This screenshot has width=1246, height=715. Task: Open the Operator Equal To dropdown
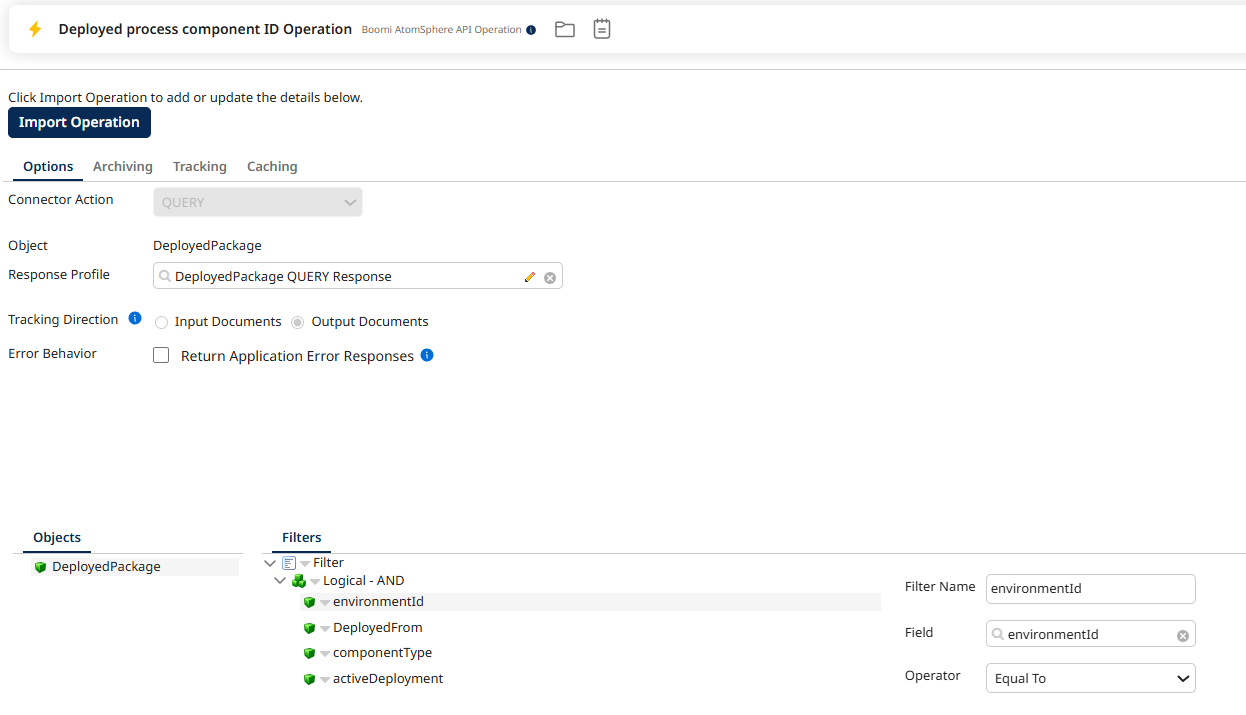1090,678
